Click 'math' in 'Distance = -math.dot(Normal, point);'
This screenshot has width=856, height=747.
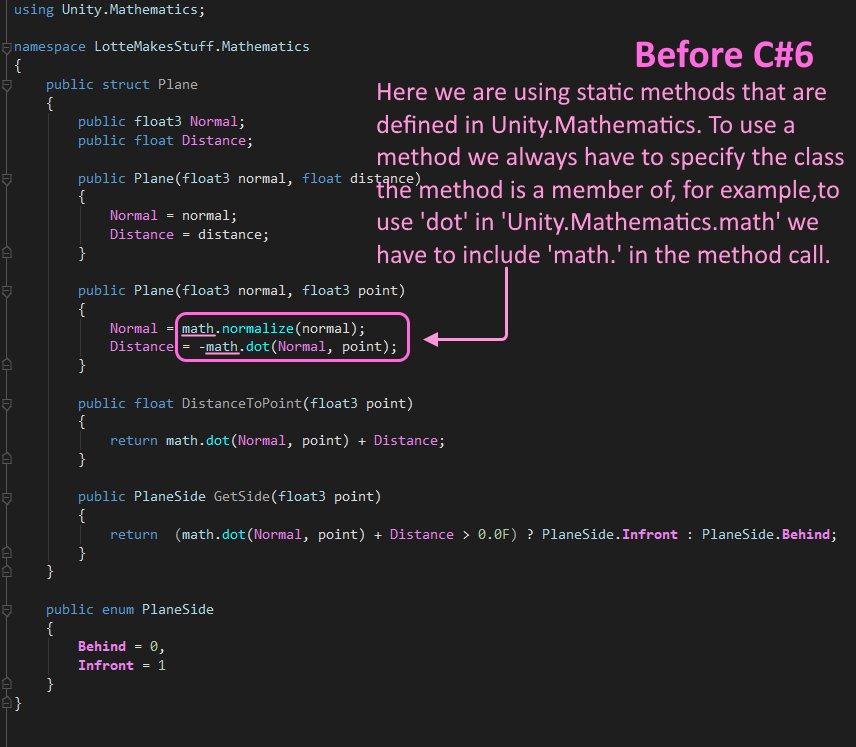[222, 347]
